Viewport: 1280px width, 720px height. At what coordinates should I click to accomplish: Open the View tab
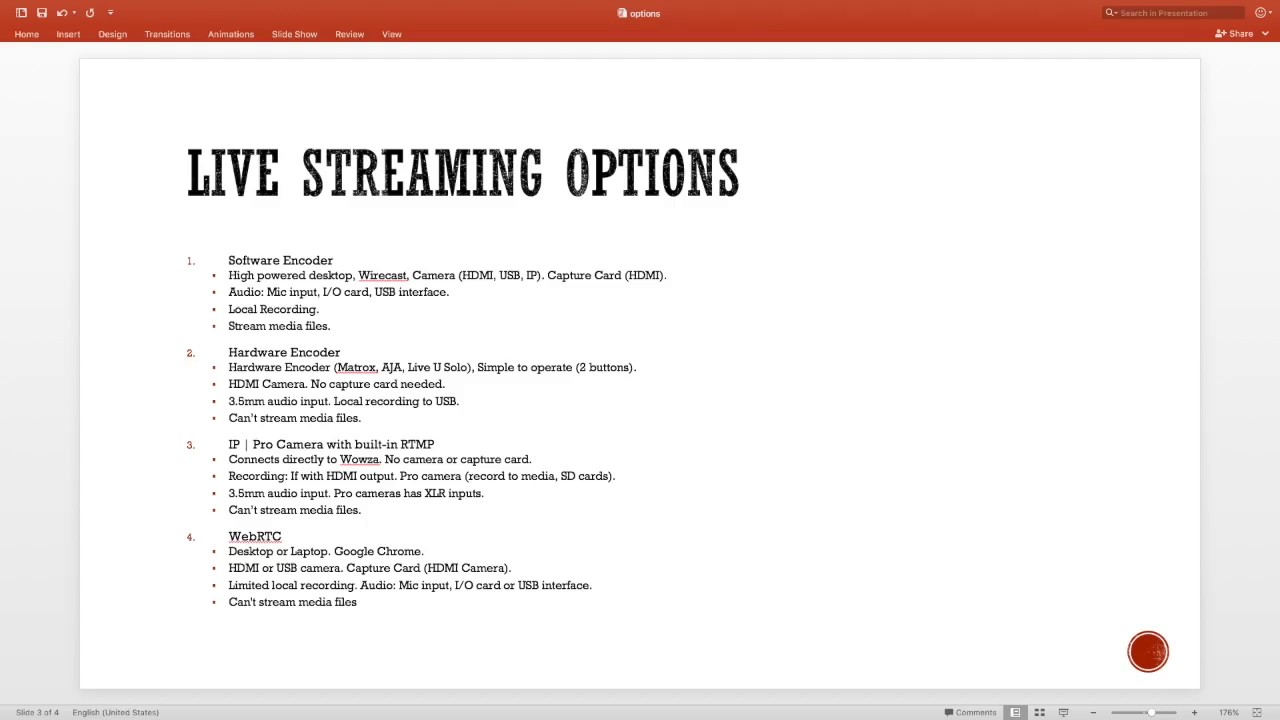pos(391,34)
